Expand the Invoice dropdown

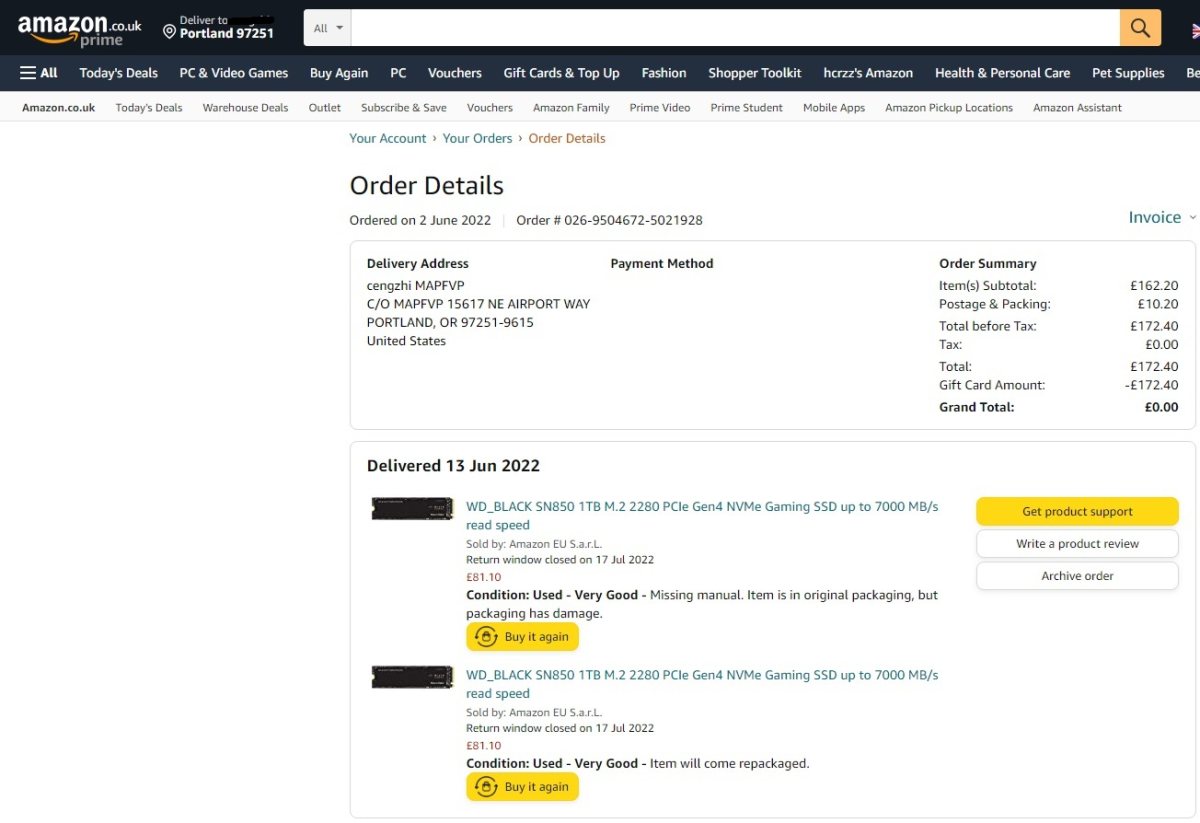tap(1161, 217)
